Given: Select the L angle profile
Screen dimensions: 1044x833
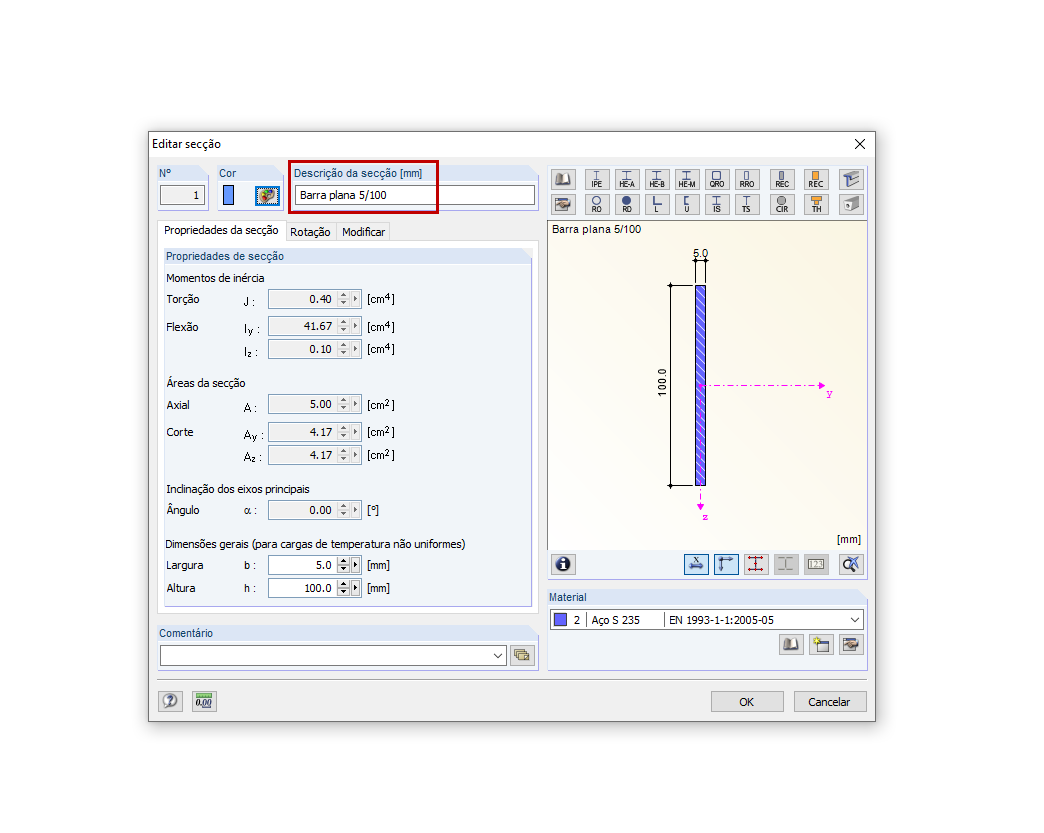Looking at the screenshot, I should pyautogui.click(x=656, y=204).
